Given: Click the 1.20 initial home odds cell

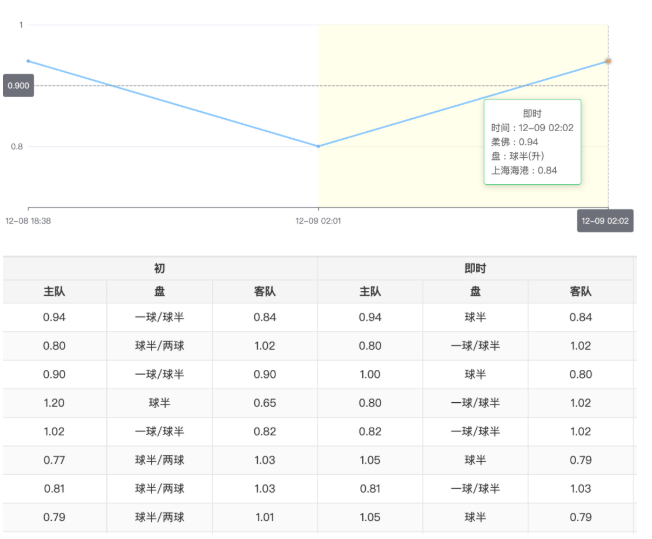Looking at the screenshot, I should pos(55,403).
